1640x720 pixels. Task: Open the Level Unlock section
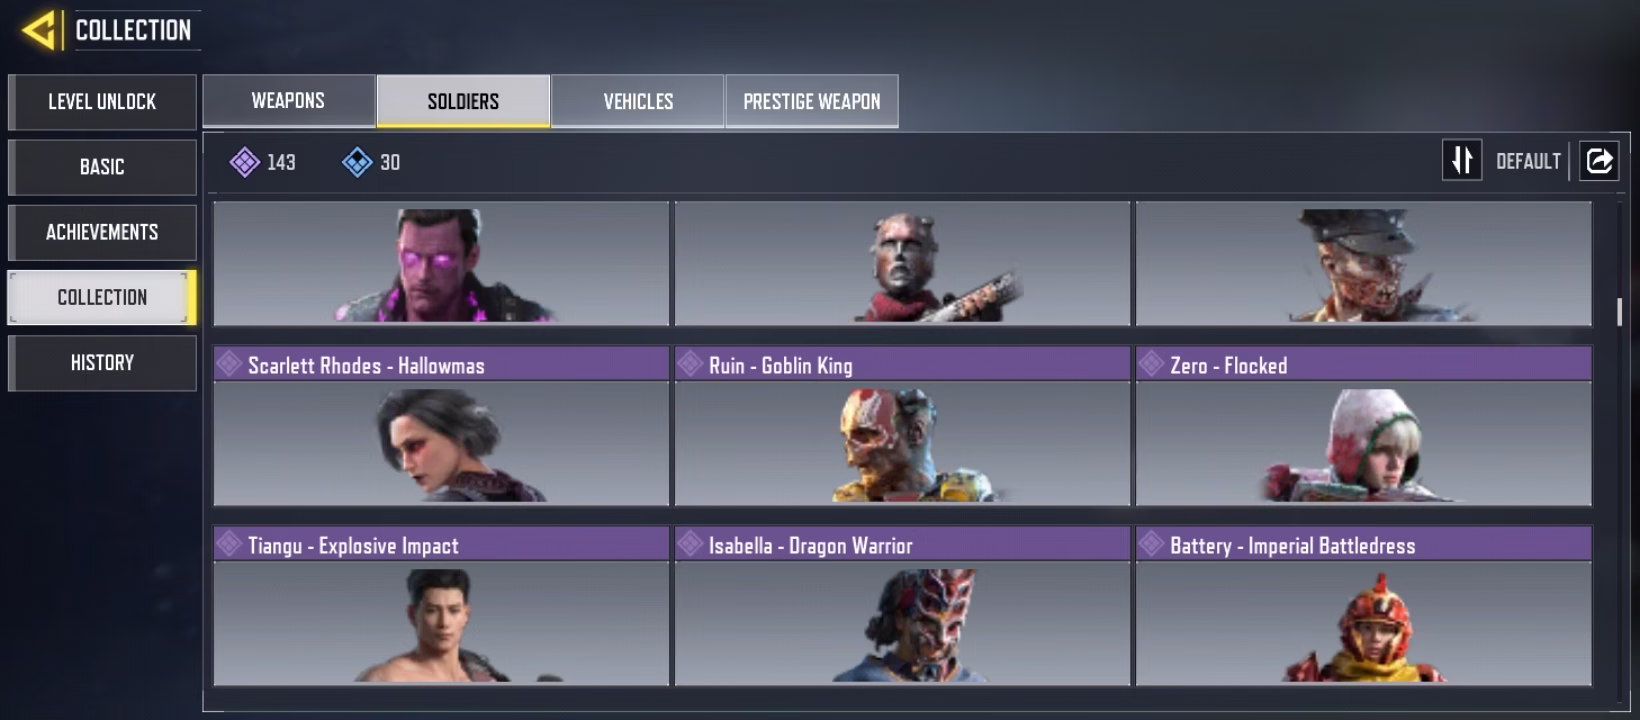click(x=102, y=102)
